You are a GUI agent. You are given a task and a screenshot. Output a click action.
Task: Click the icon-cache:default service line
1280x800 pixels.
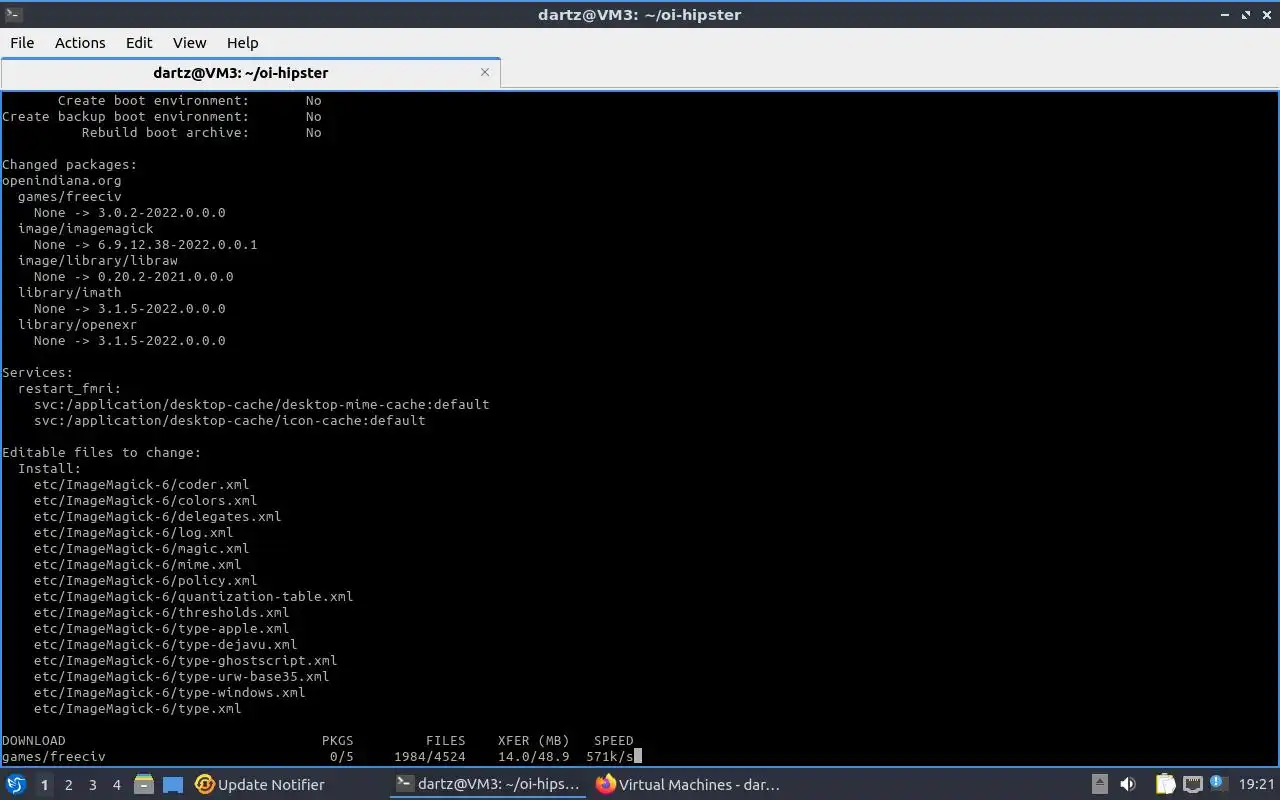[x=230, y=421]
